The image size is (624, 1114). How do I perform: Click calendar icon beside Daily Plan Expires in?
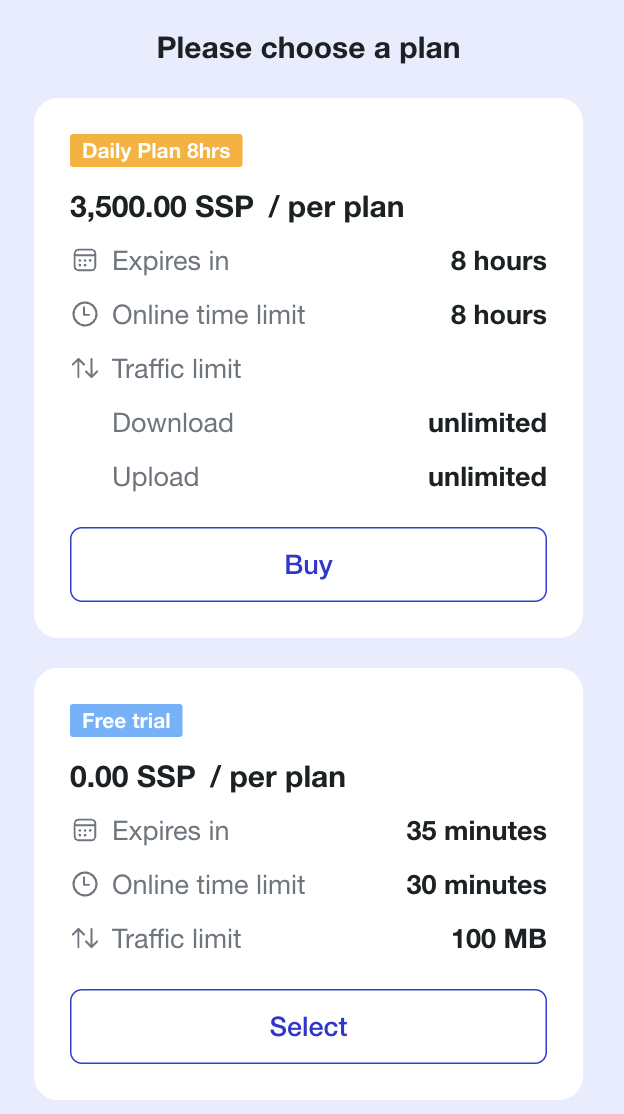[85, 261]
